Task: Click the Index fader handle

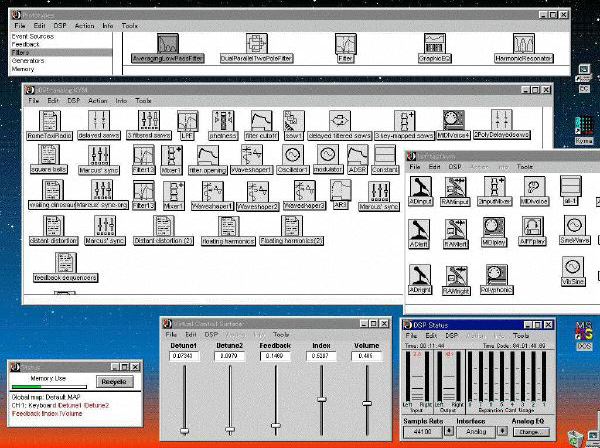Action: pyautogui.click(x=322, y=399)
